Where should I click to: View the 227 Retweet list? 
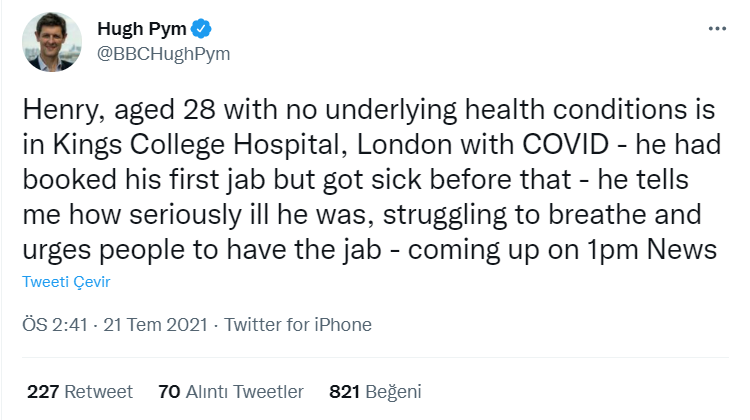pos(80,391)
